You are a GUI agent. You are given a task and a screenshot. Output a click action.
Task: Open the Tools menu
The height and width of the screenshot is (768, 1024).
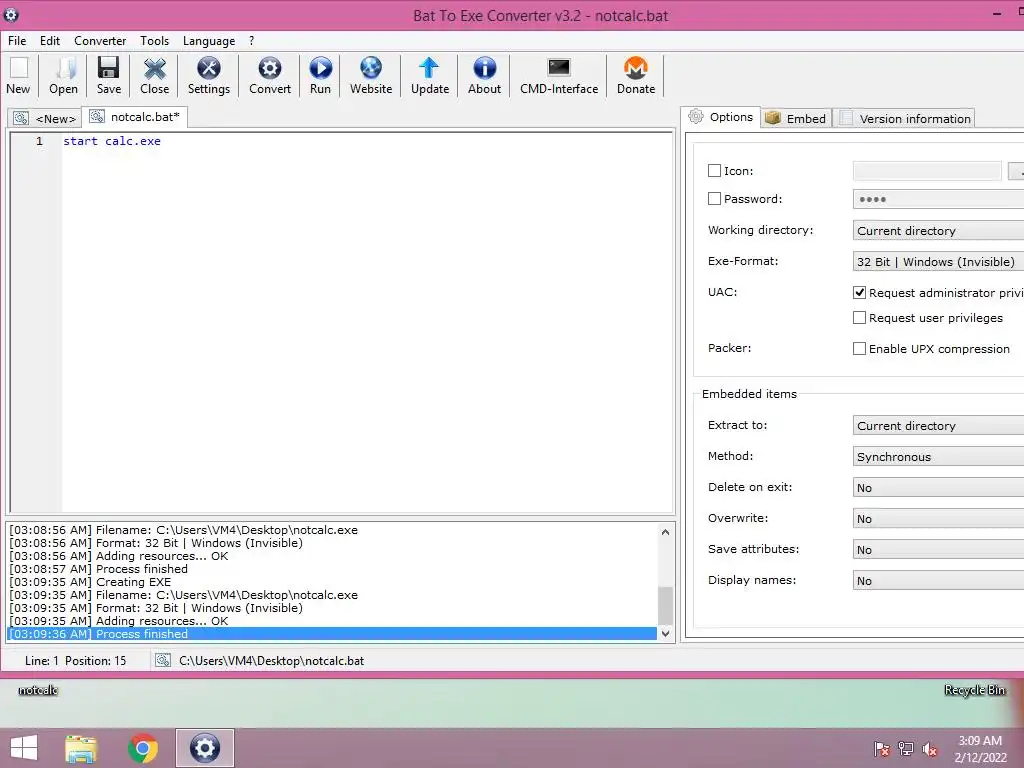click(x=154, y=40)
